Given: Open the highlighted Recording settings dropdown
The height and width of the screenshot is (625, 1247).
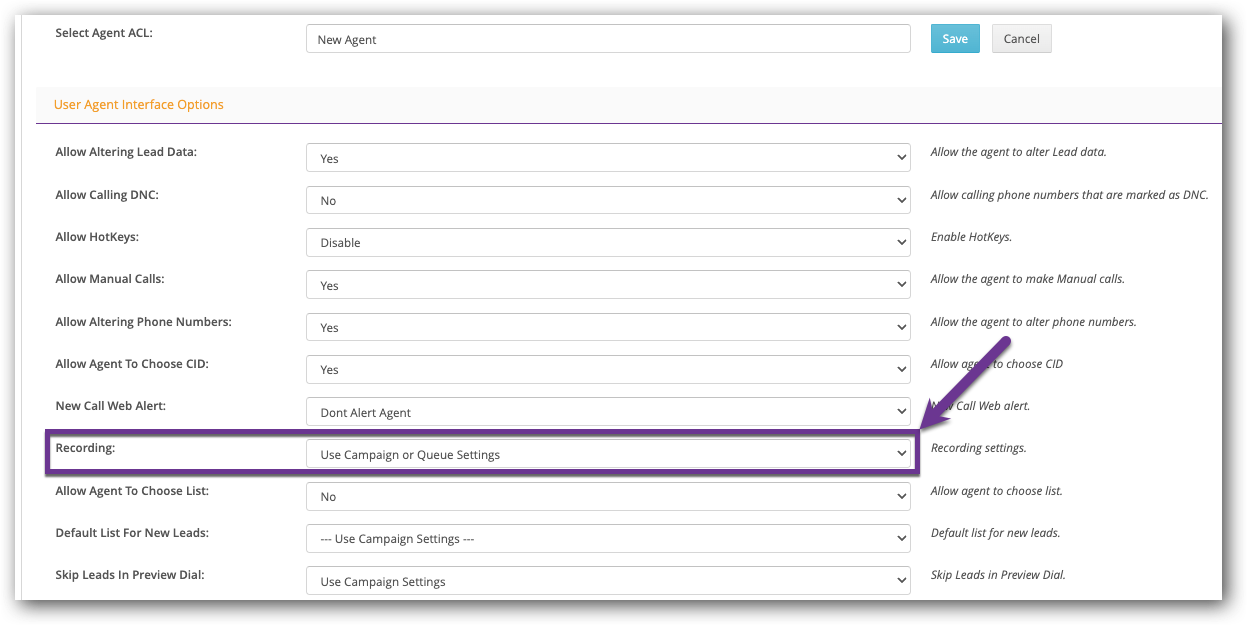Looking at the screenshot, I should click(x=607, y=453).
